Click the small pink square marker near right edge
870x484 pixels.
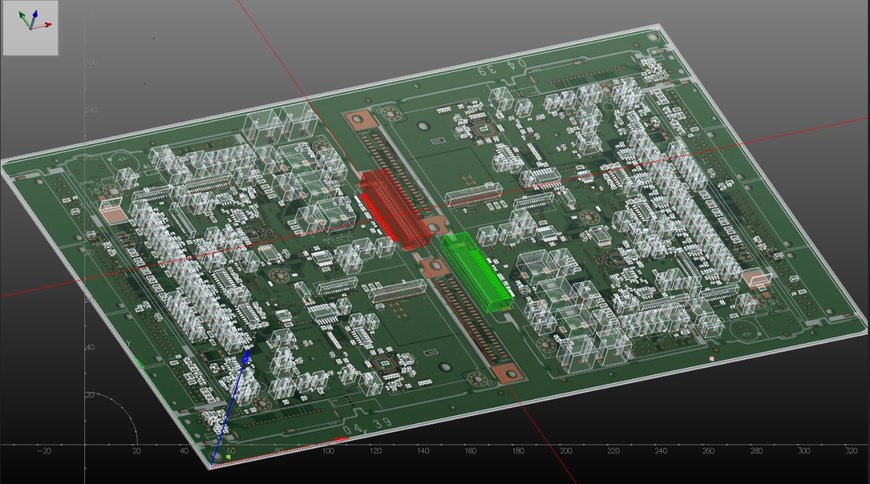712,359
